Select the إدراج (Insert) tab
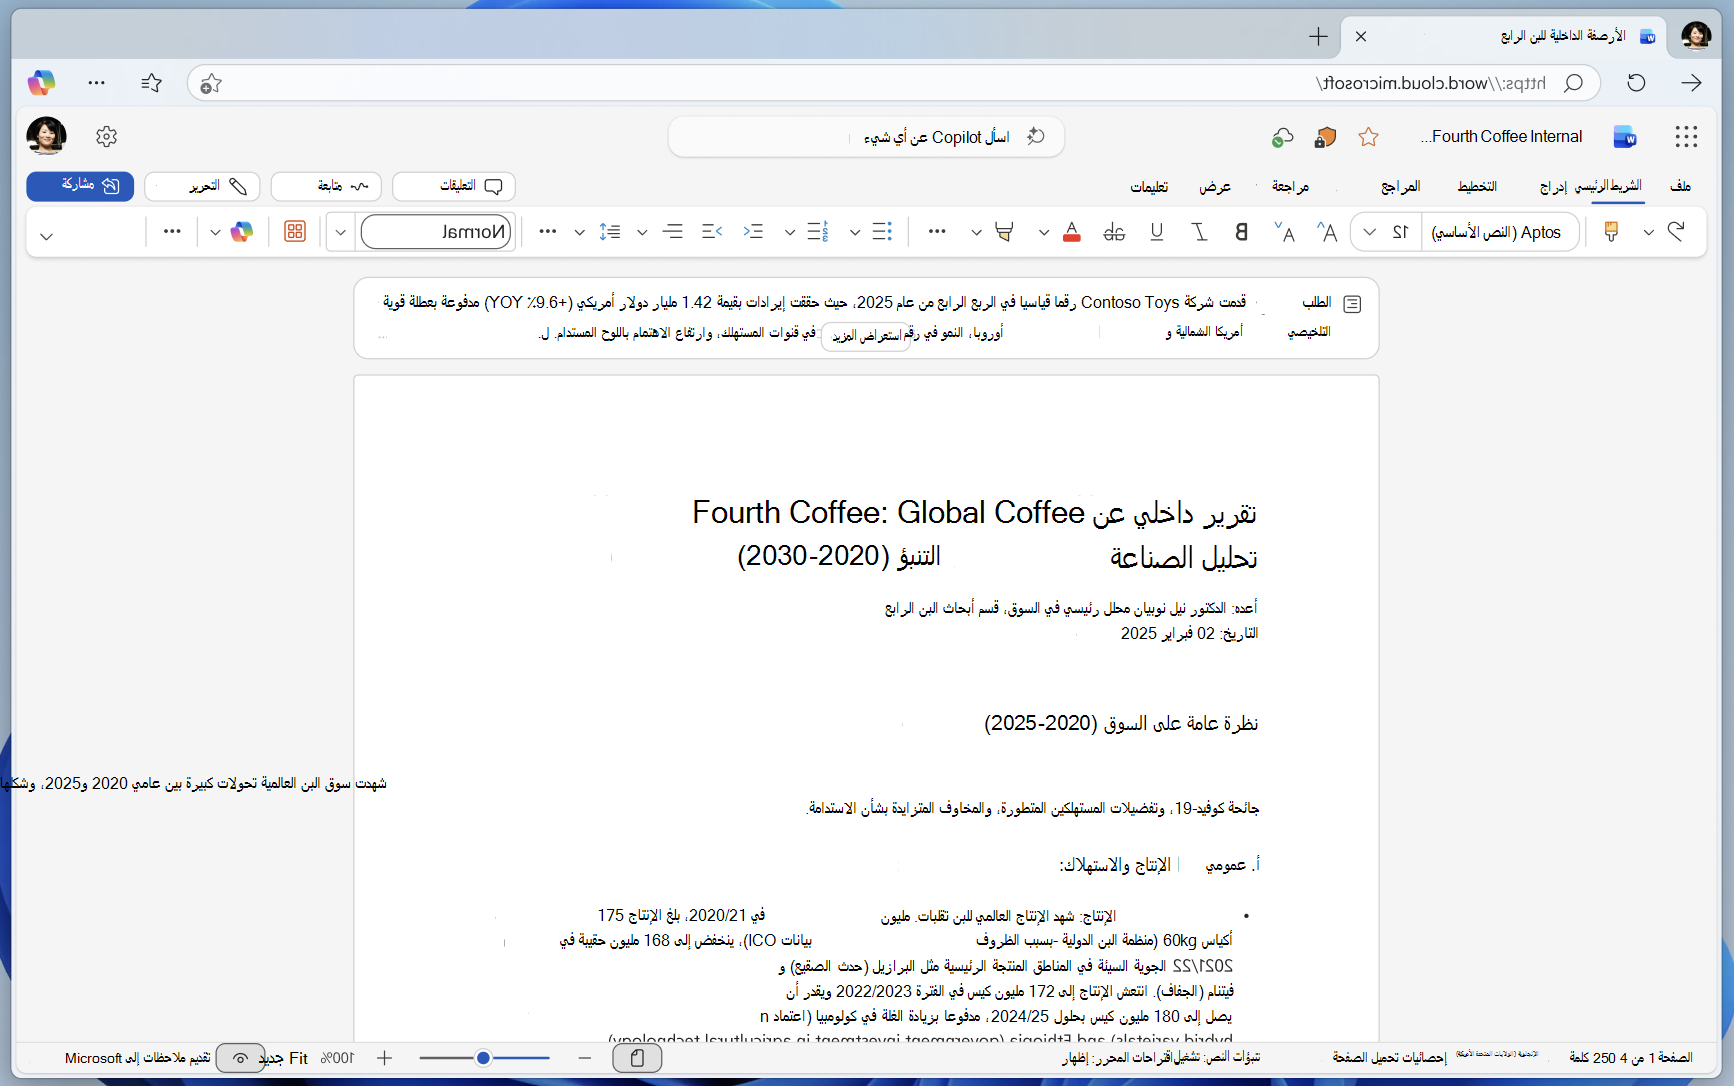This screenshot has width=1734, height=1086. pyautogui.click(x=1553, y=187)
